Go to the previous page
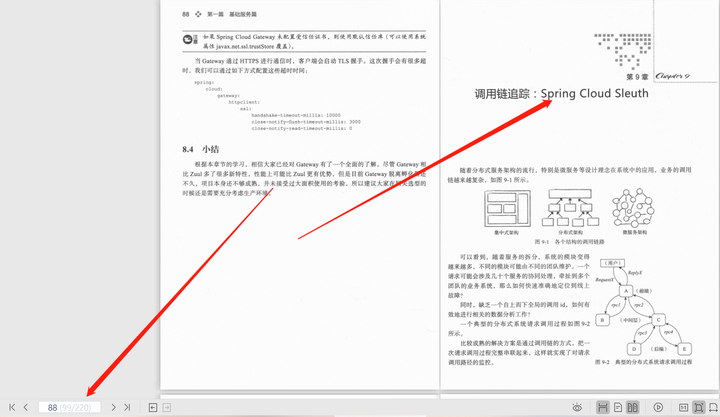 pos(26,407)
